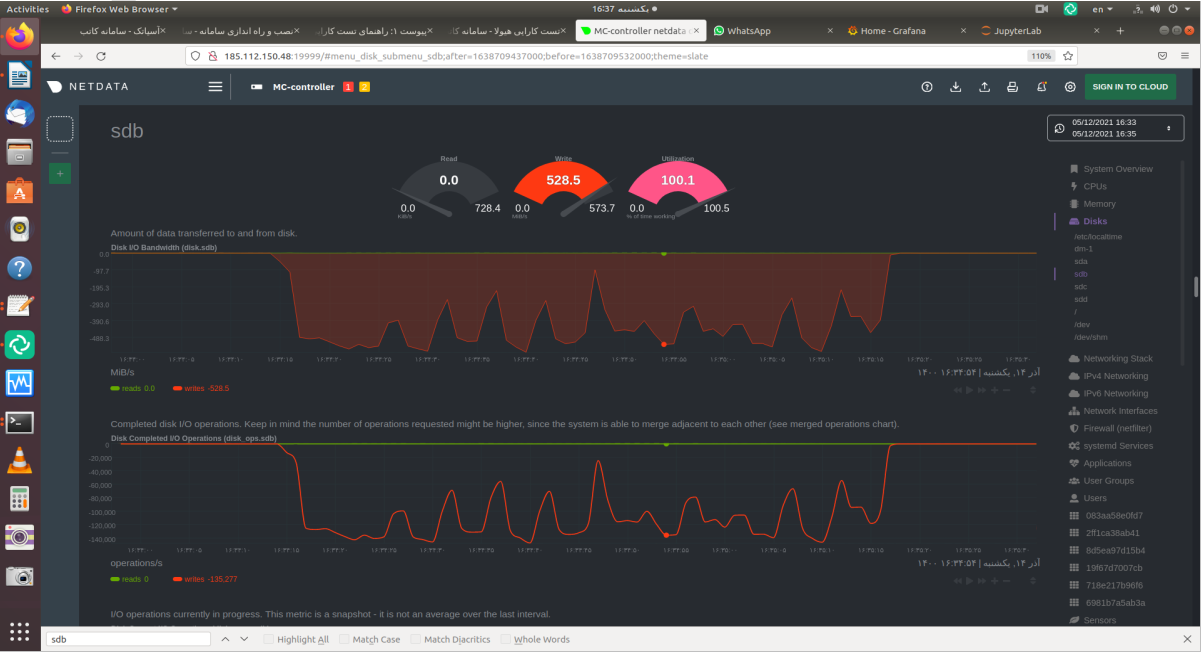Click the green plus add-space button
This screenshot has width=1201, height=653.
click(x=60, y=174)
